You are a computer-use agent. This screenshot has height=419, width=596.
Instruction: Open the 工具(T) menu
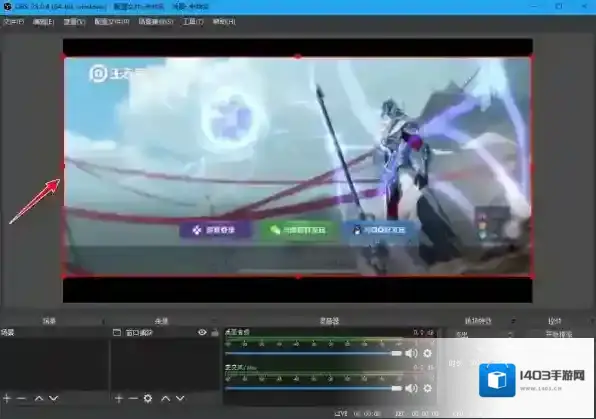coord(193,22)
